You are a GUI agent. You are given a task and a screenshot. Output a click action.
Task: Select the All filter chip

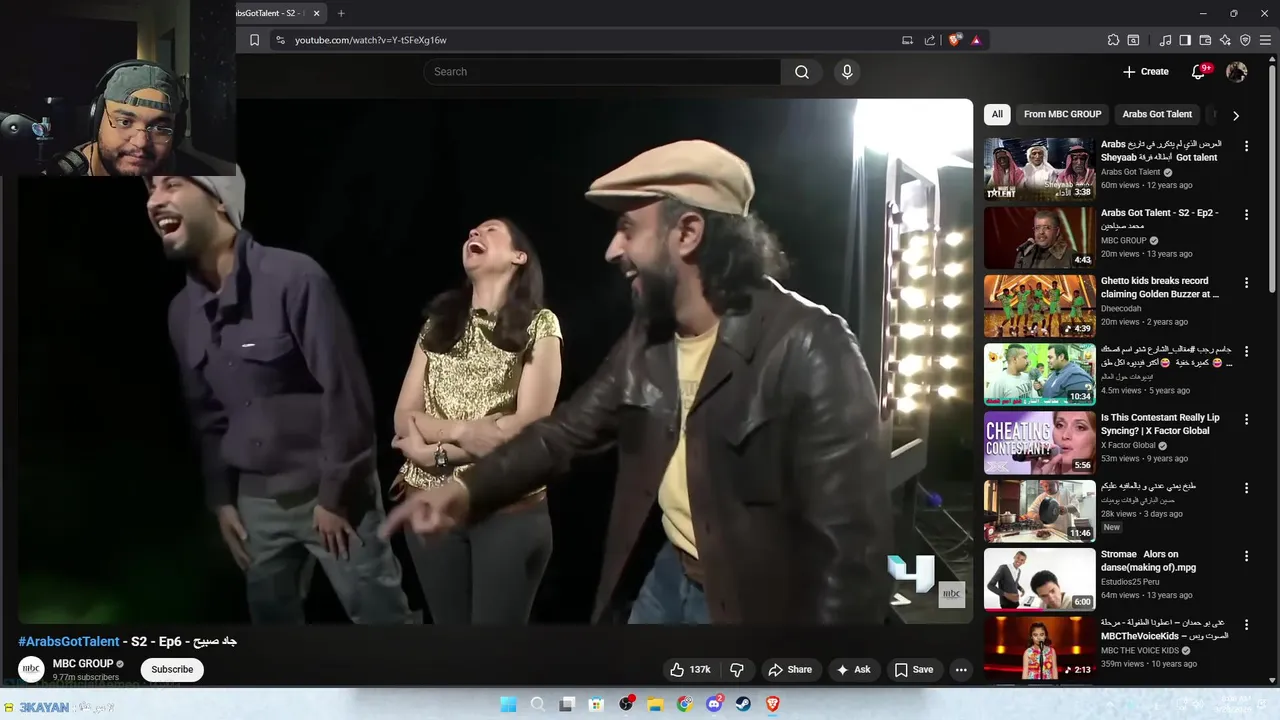pos(997,114)
